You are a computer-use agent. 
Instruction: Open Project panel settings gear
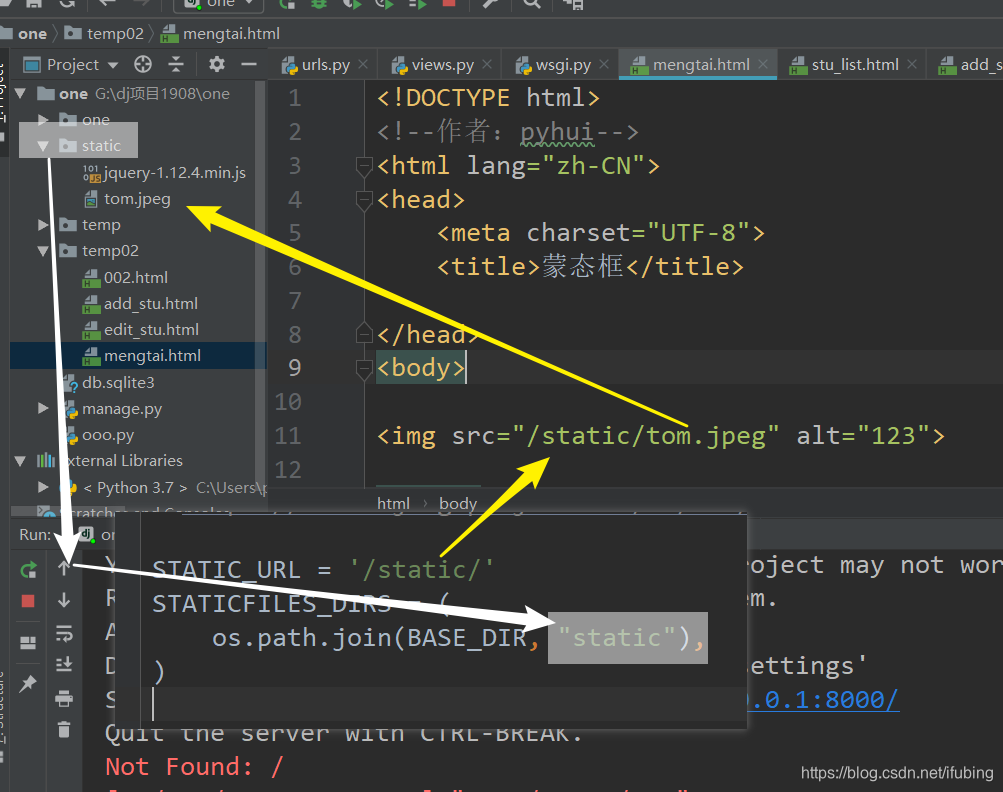coord(217,65)
